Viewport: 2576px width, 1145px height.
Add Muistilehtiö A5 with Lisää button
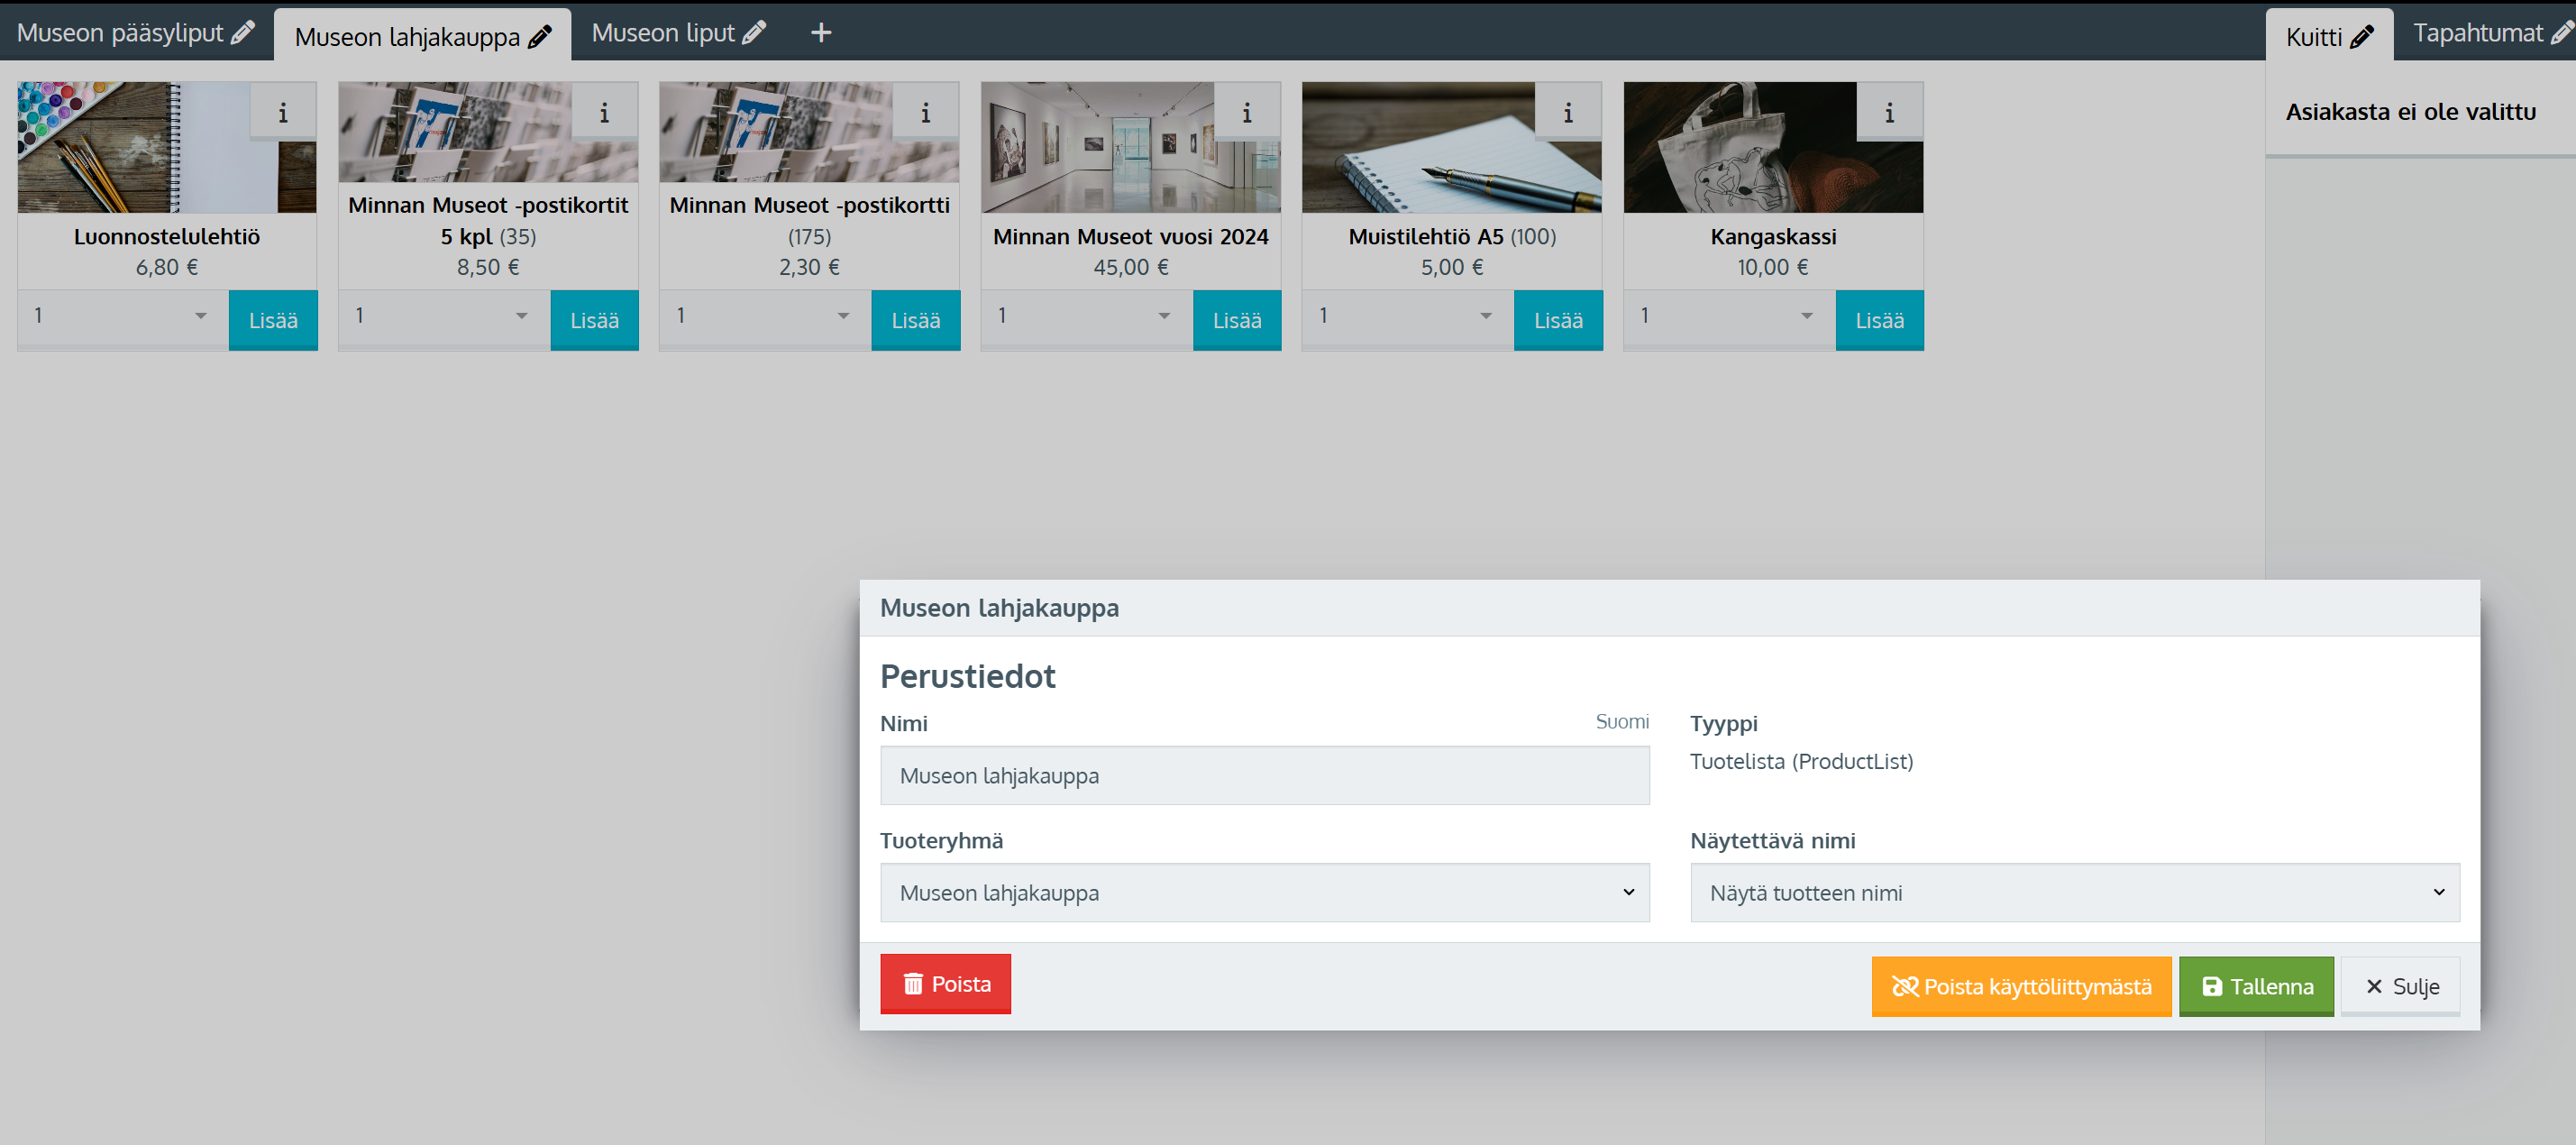click(x=1558, y=320)
